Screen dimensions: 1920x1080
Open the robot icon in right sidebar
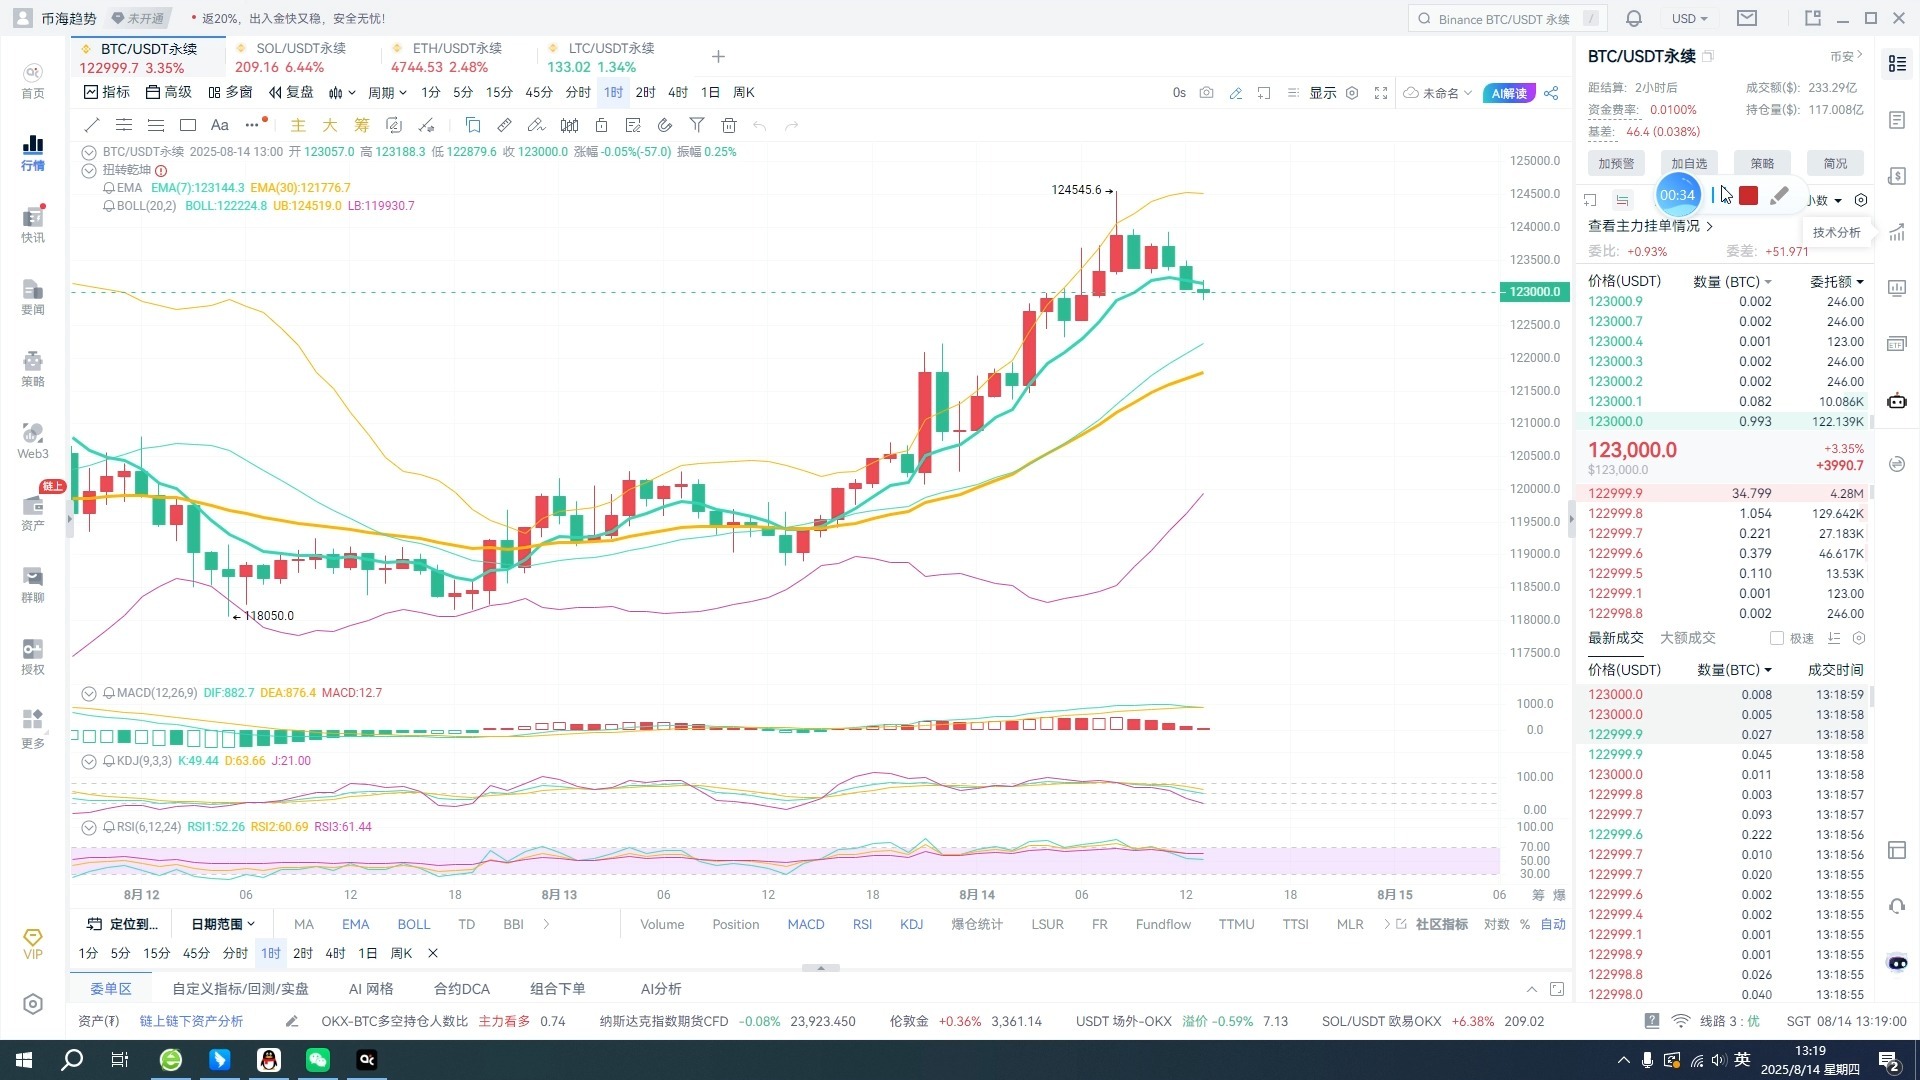click(1897, 401)
